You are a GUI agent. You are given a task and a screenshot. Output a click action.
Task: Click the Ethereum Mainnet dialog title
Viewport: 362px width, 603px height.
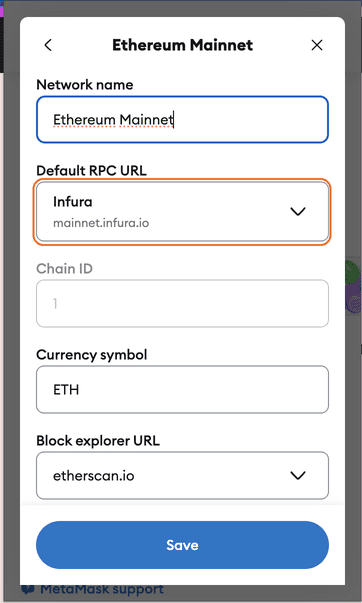point(182,45)
